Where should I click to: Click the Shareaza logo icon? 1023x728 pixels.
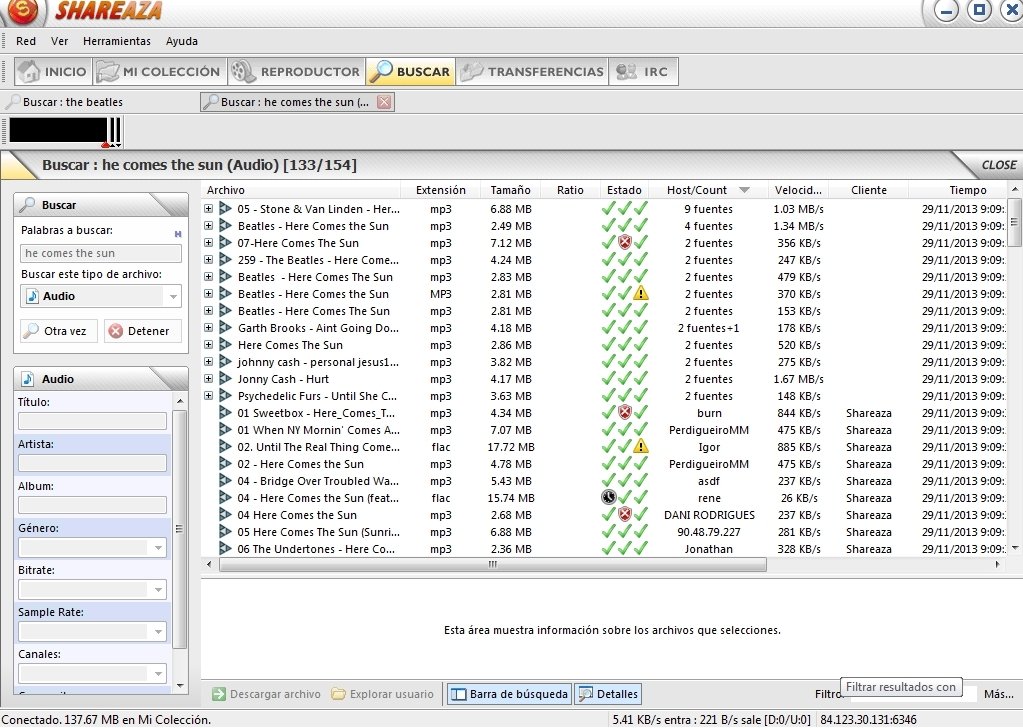click(x=23, y=10)
